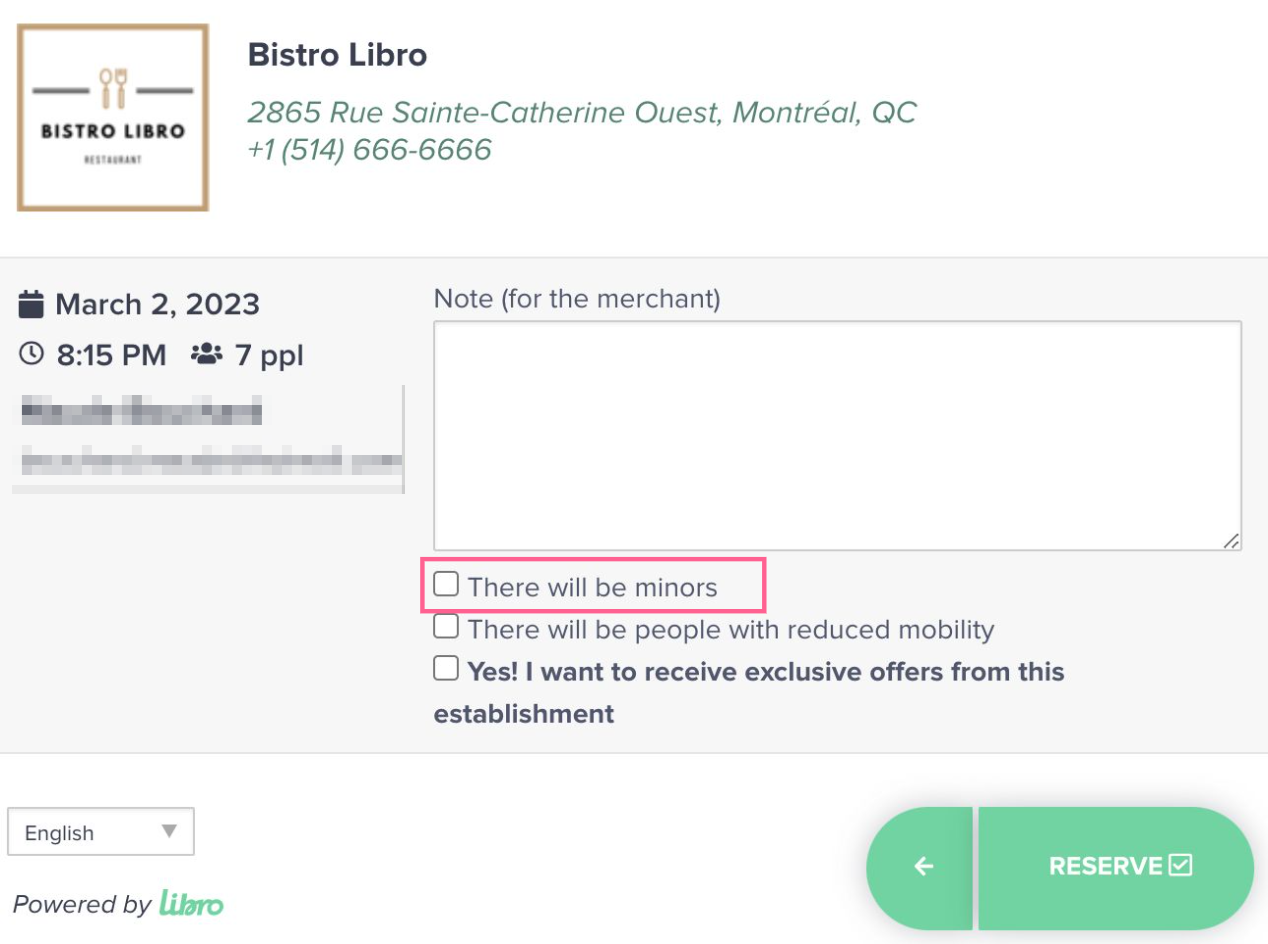This screenshot has width=1268, height=944.
Task: Click the group icon beside 7 ppl
Action: pyautogui.click(x=207, y=354)
